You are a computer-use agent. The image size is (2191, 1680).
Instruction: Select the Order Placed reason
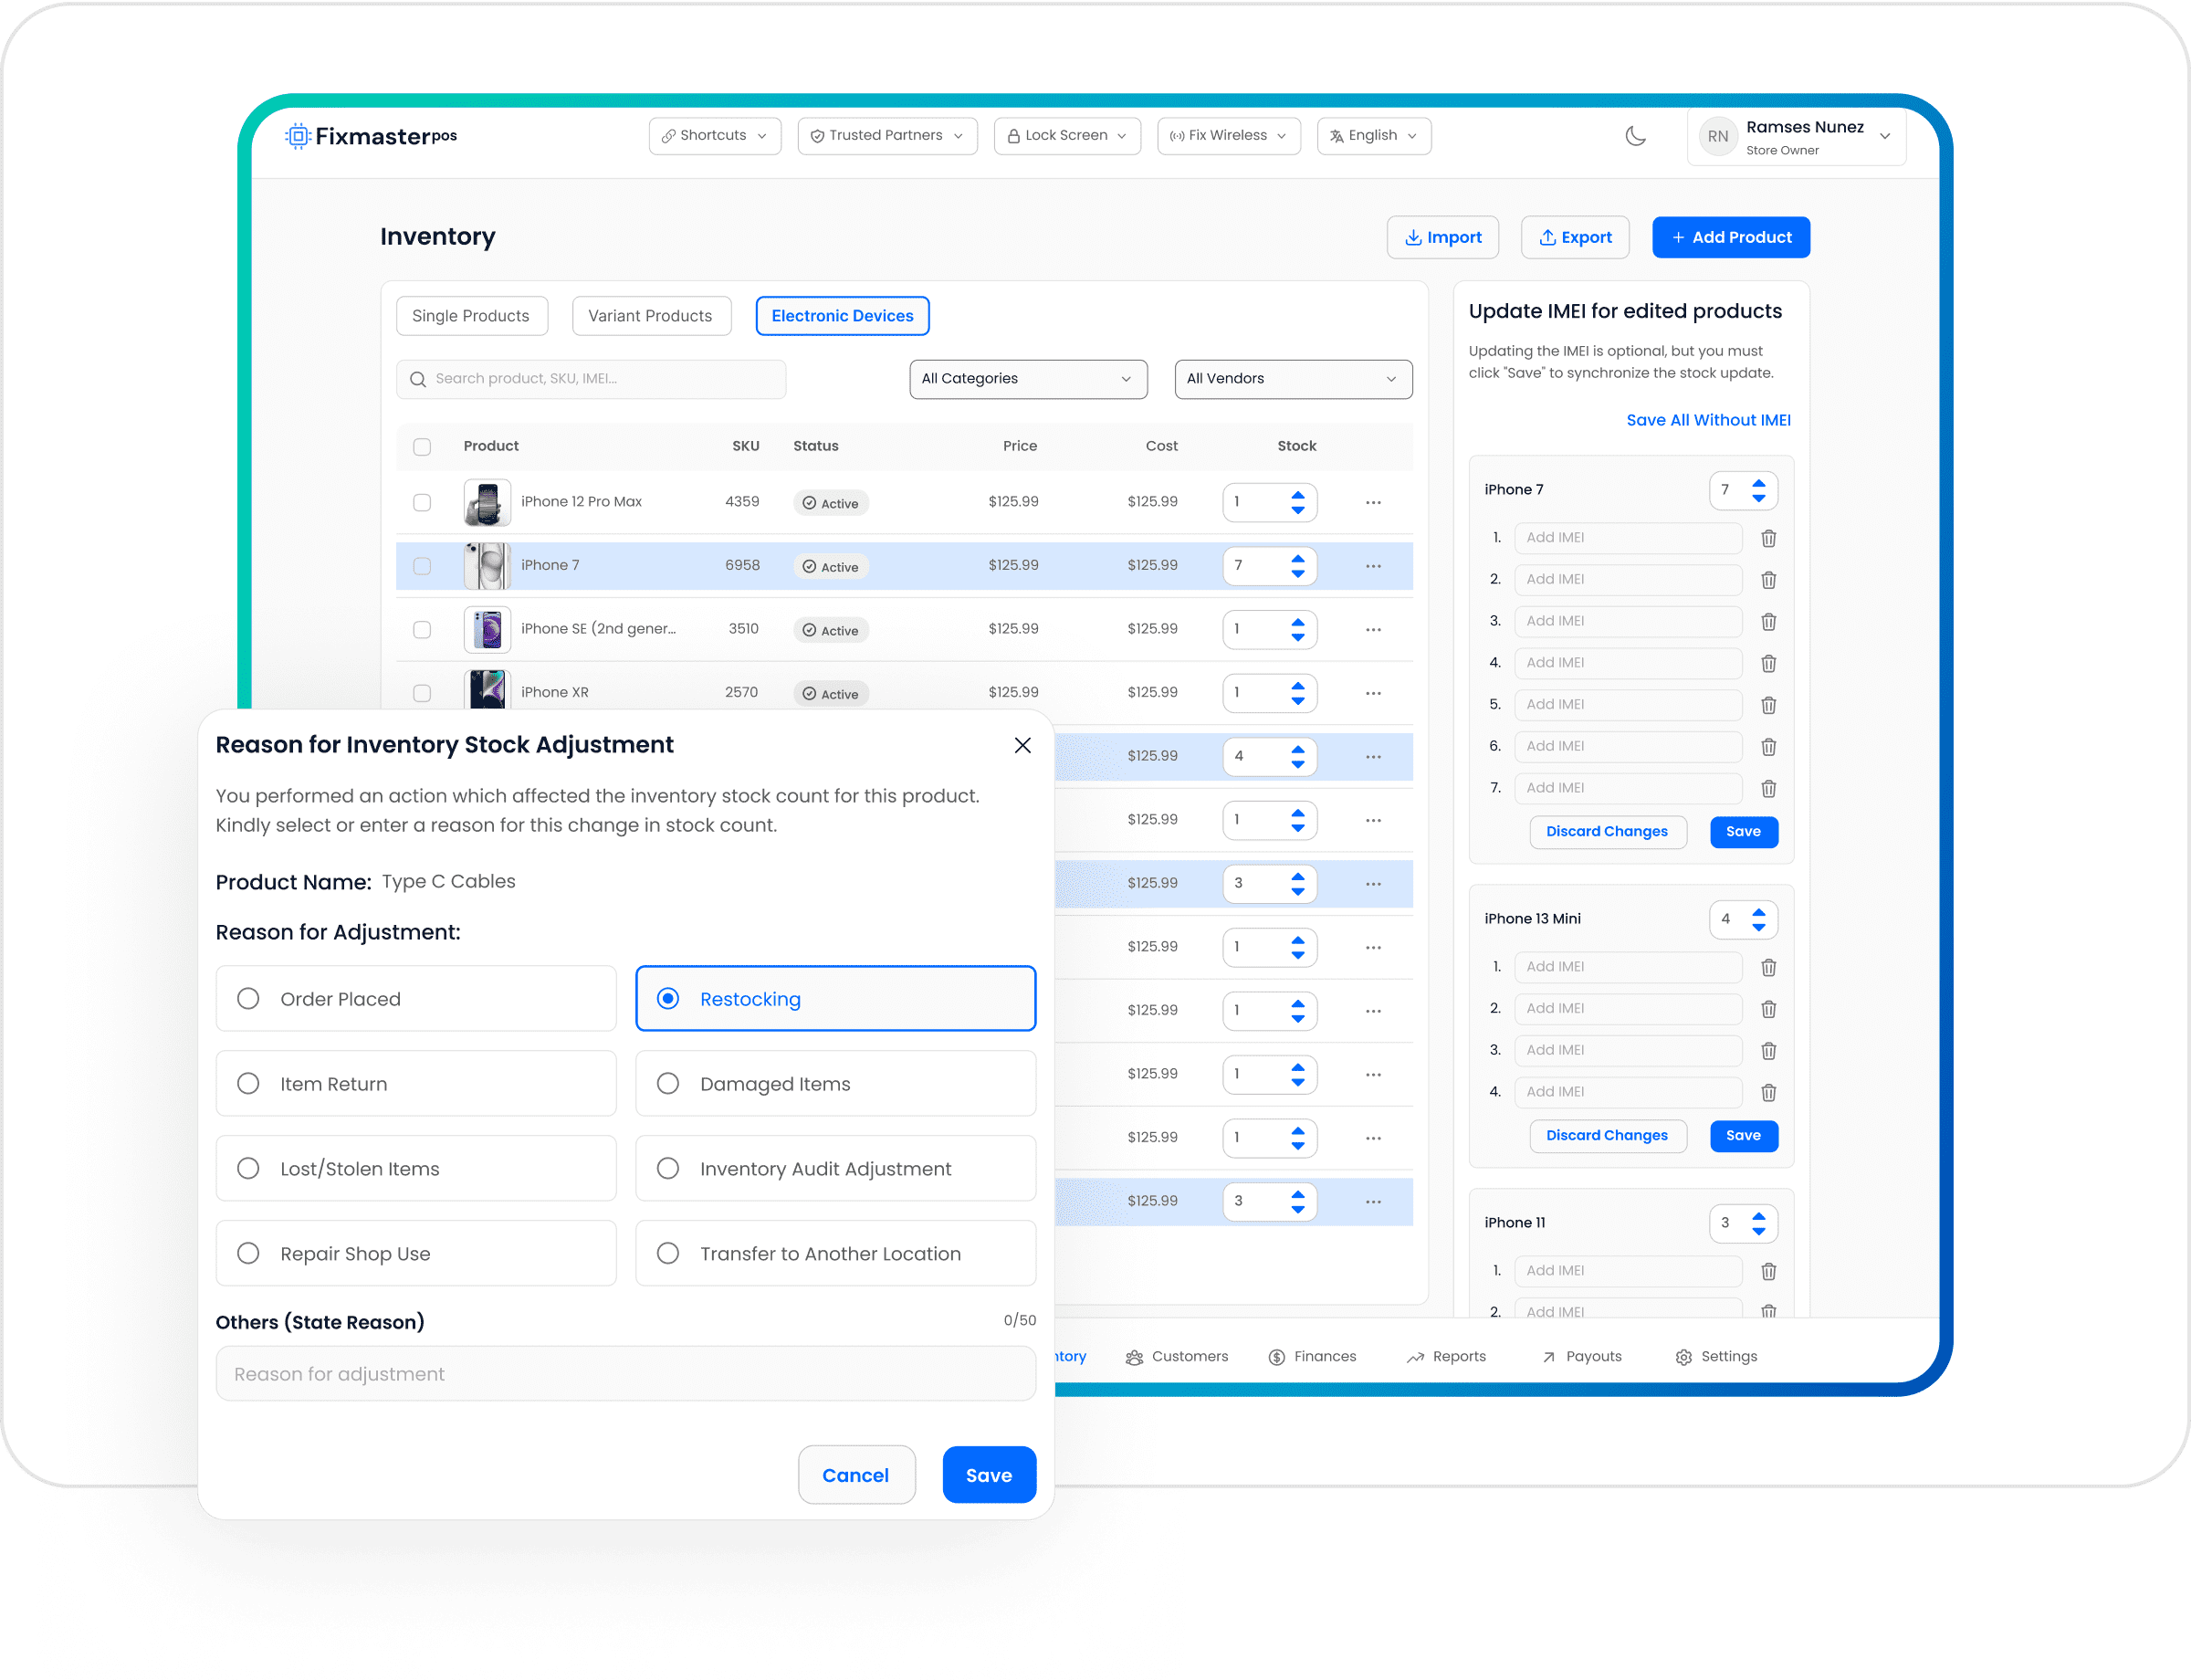click(416, 998)
